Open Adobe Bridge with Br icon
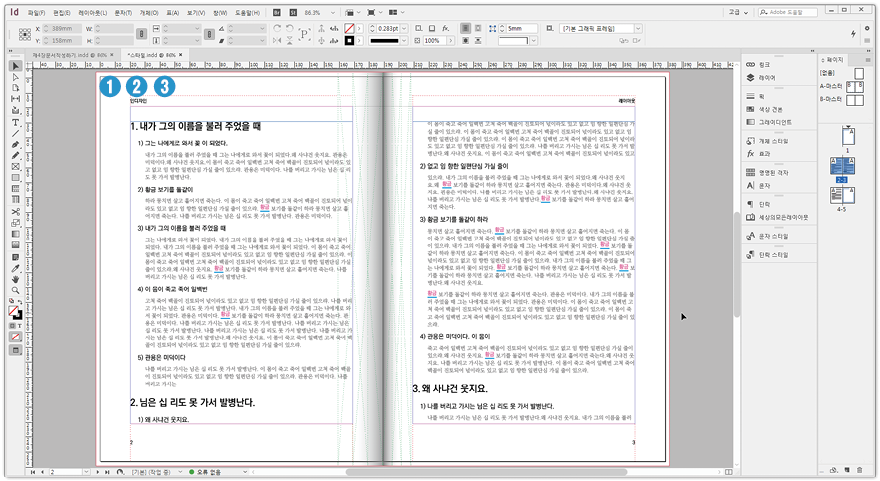Image resolution: width=880 pixels, height=481 pixels. coord(277,12)
